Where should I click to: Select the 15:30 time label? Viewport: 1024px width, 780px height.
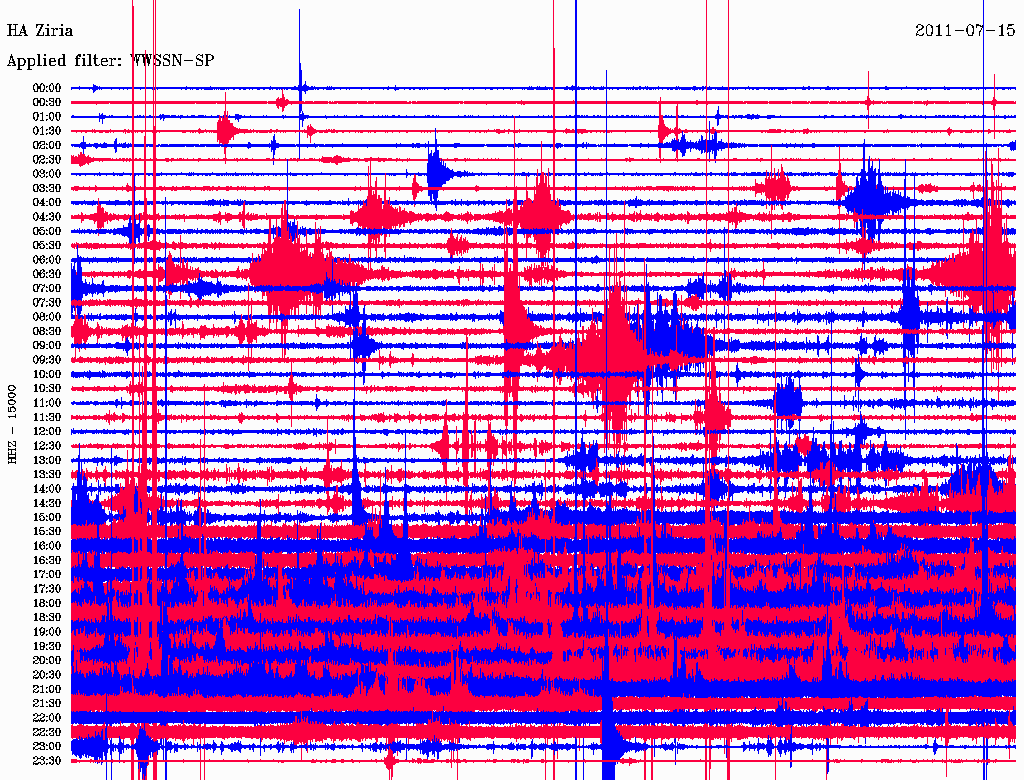(x=47, y=532)
